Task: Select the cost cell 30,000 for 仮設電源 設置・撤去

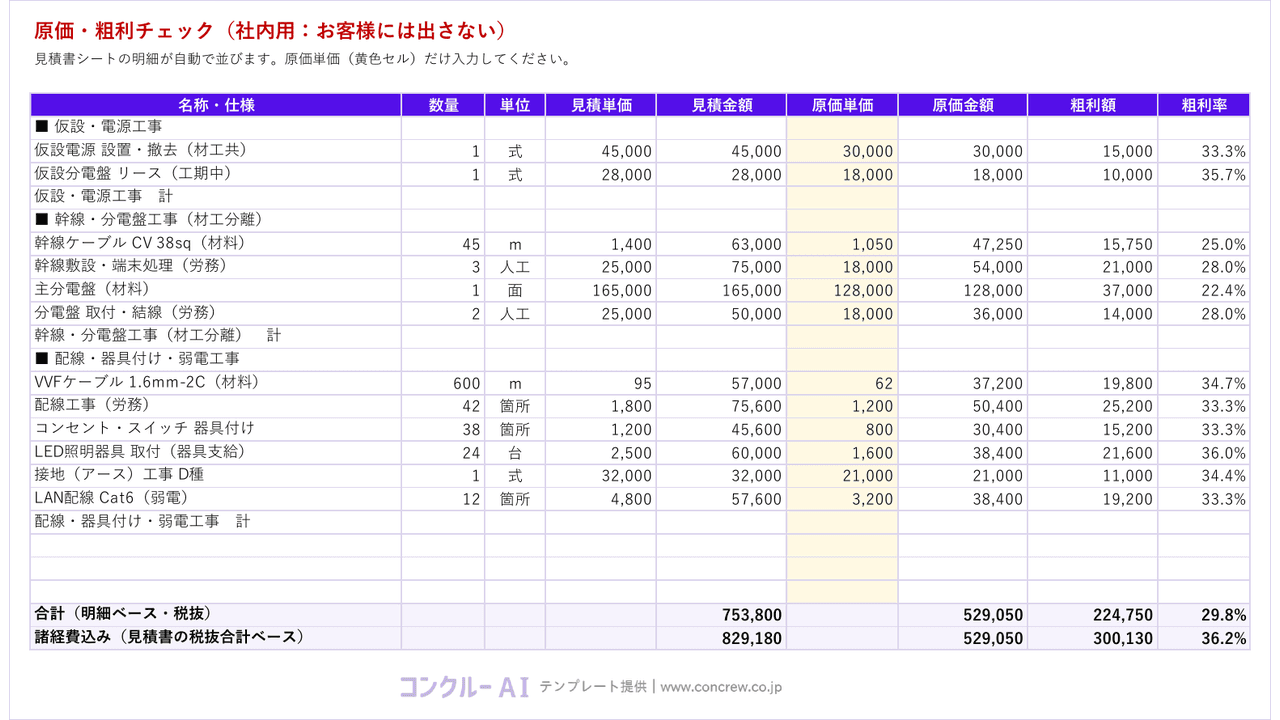Action: pyautogui.click(x=842, y=152)
